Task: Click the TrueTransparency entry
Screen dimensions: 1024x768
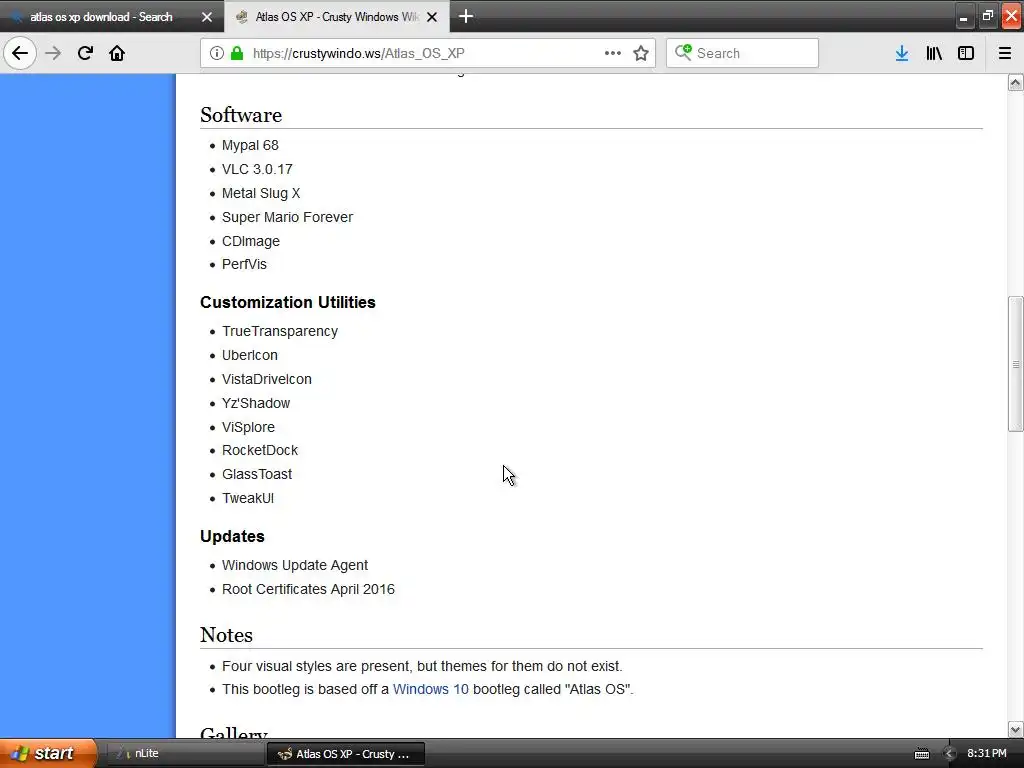Action: click(x=280, y=331)
